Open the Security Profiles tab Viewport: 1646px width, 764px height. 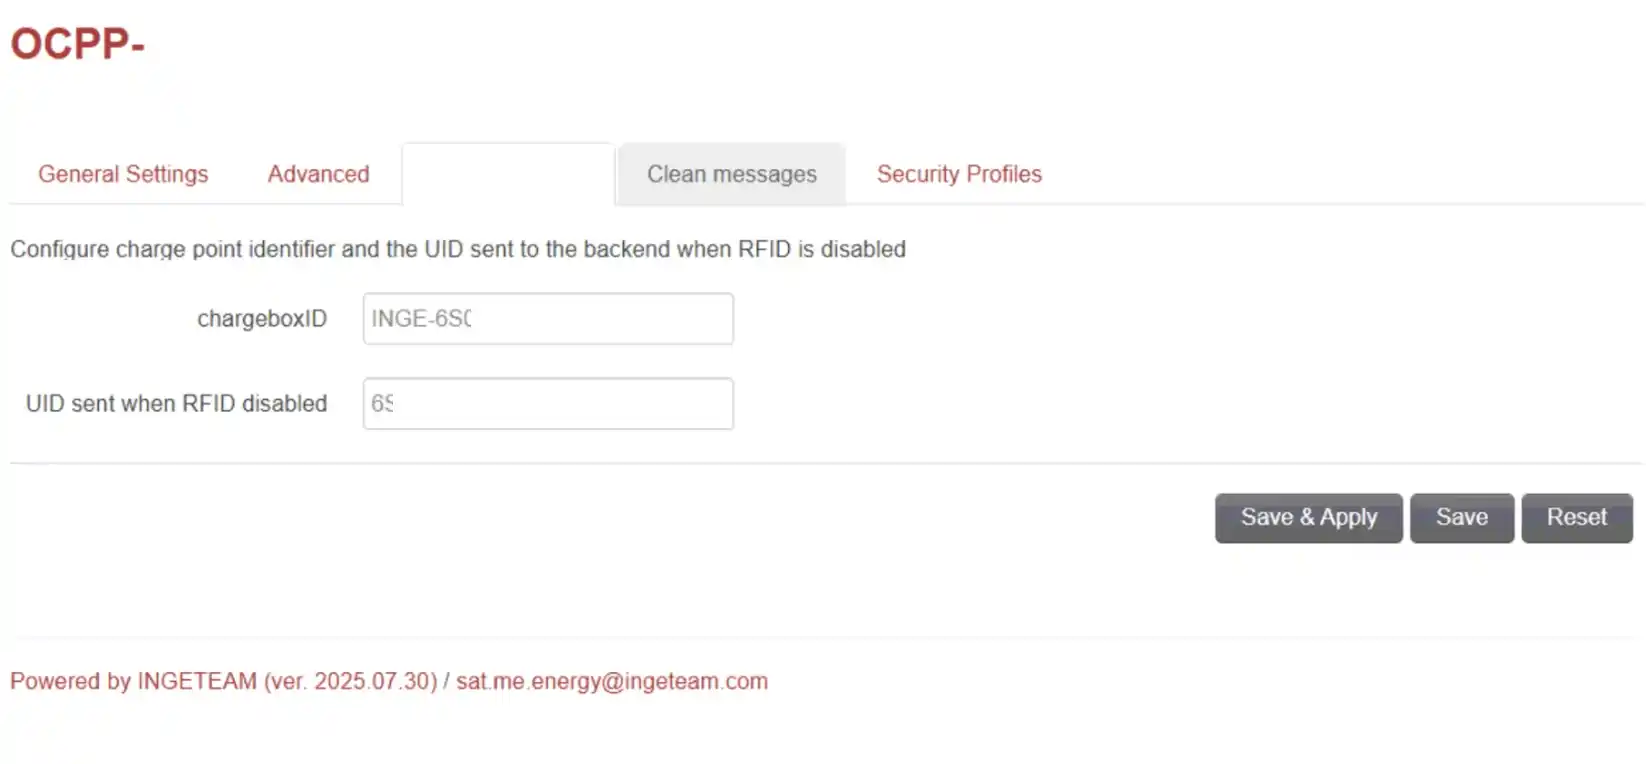pyautogui.click(x=959, y=174)
